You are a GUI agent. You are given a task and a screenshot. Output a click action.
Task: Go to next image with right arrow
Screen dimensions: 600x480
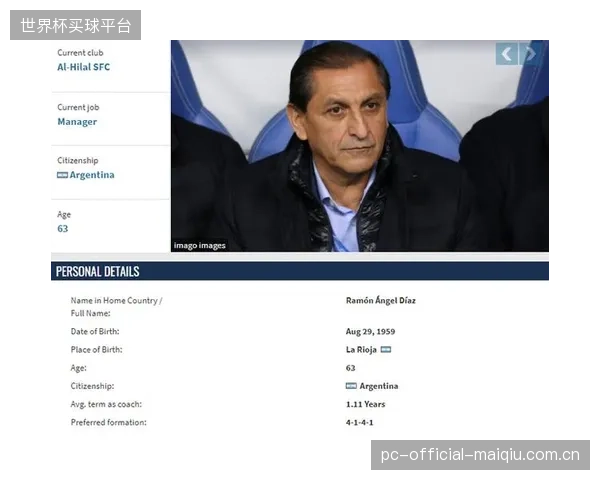tap(530, 54)
